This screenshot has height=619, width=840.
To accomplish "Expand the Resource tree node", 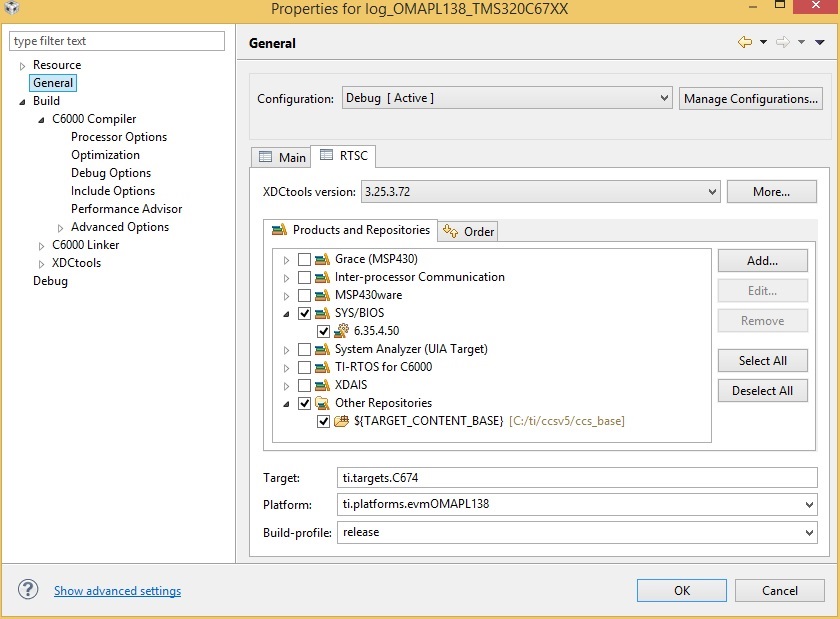I will pyautogui.click(x=22, y=66).
